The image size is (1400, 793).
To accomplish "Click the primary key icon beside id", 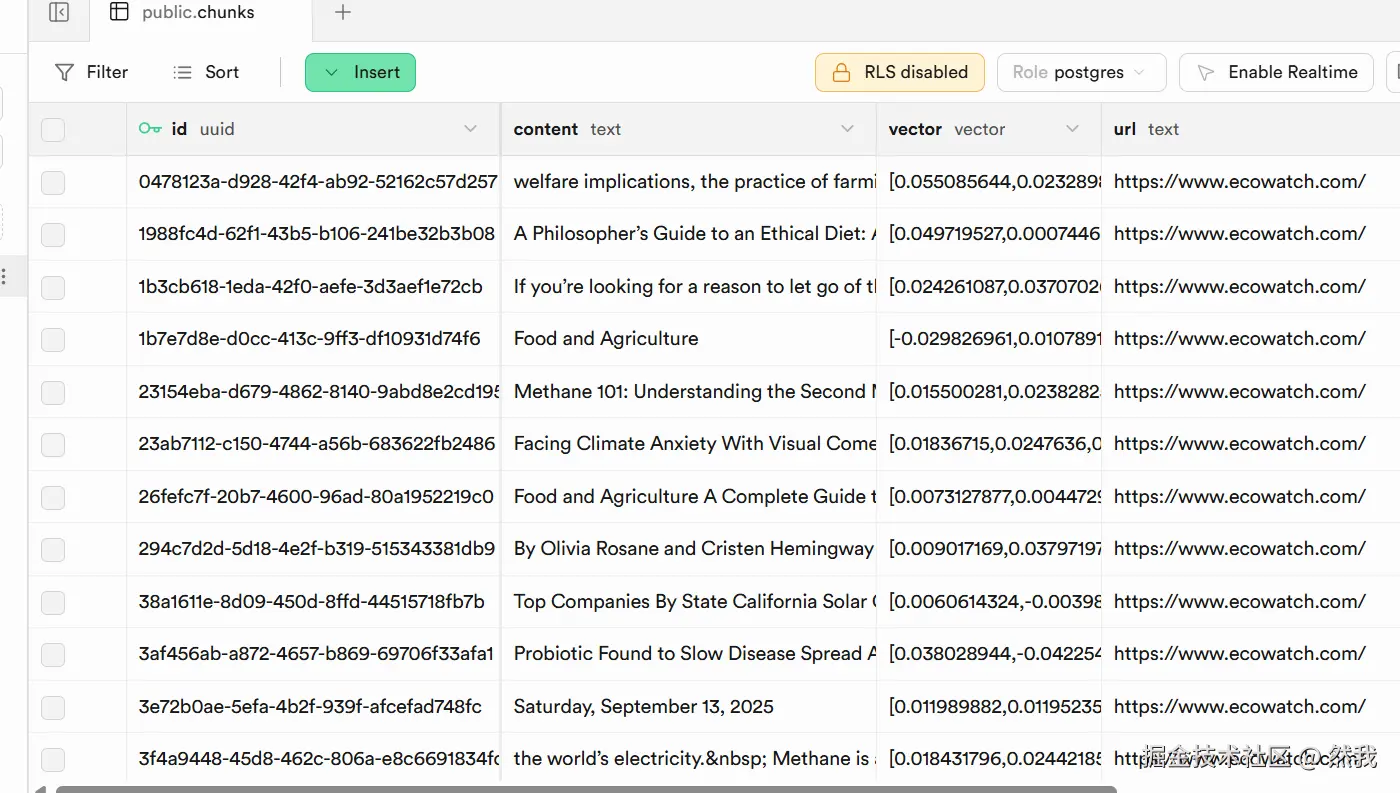I will pos(150,129).
